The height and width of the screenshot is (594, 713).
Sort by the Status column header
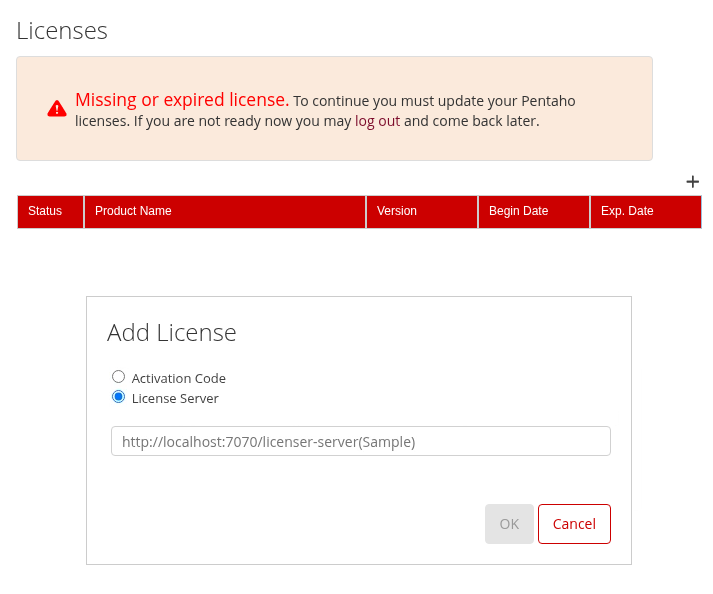coord(45,211)
